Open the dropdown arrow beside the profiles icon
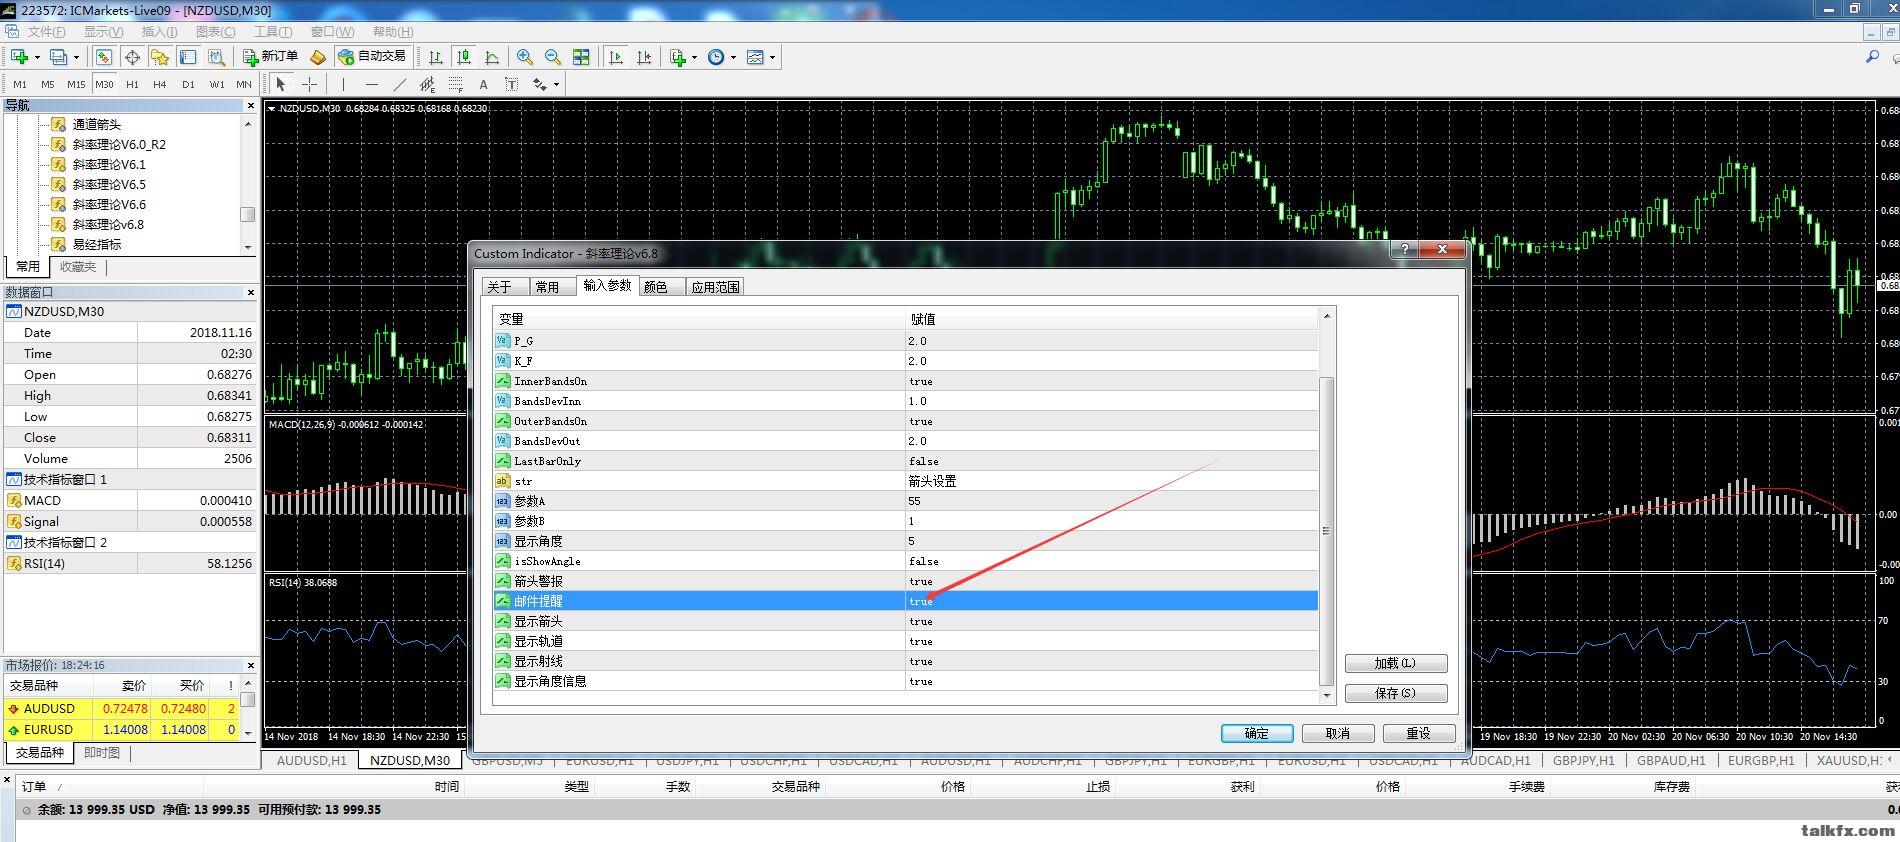Image resolution: width=1900 pixels, height=842 pixels. [76, 57]
